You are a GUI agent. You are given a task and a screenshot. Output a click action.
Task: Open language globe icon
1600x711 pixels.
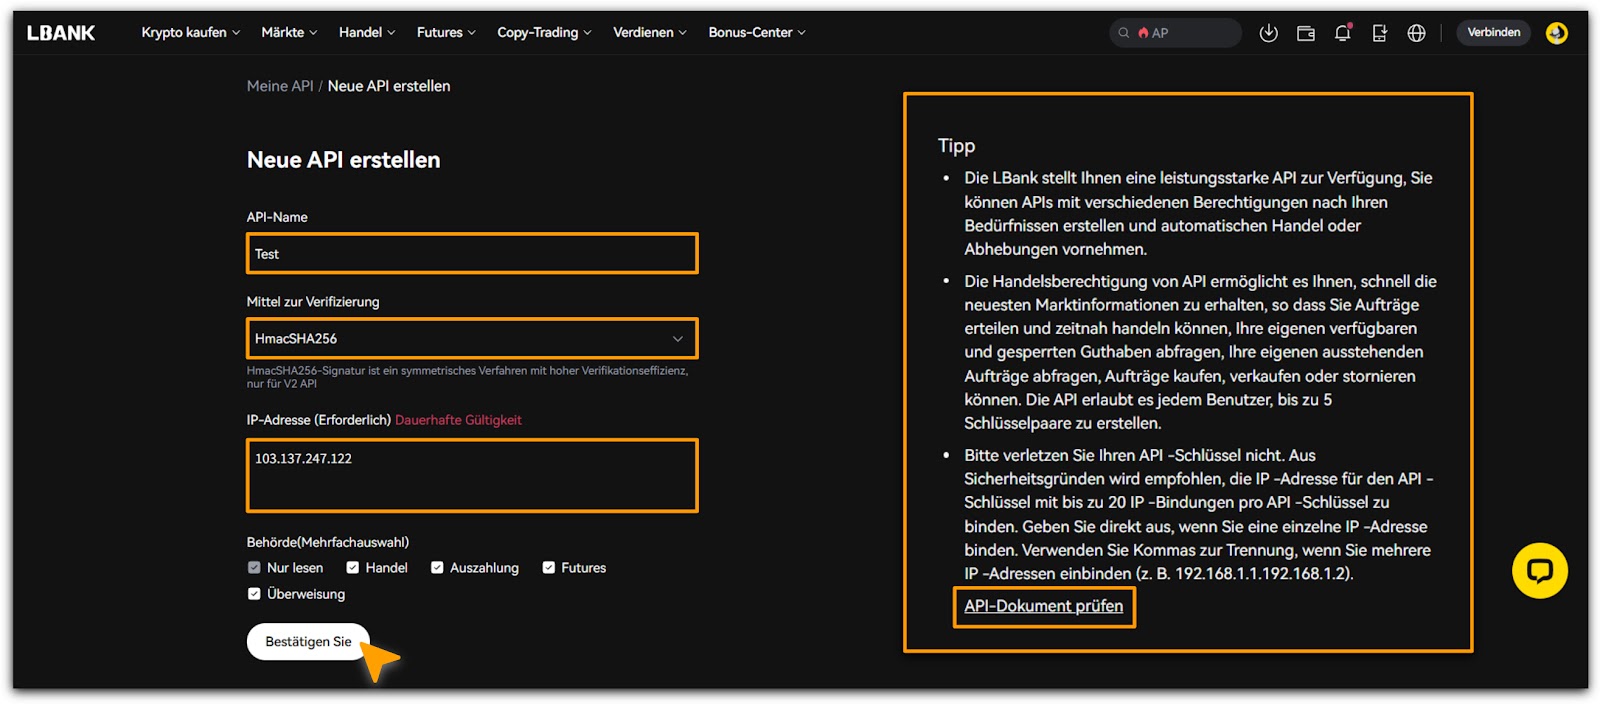(x=1416, y=33)
